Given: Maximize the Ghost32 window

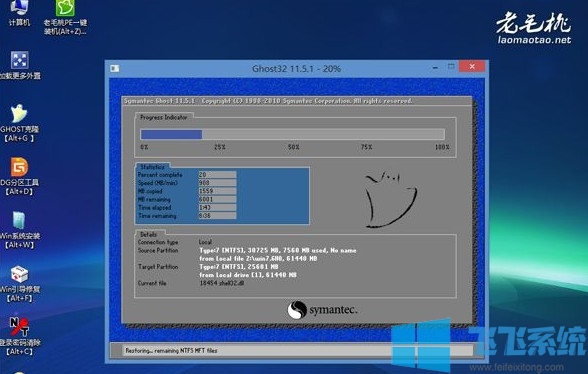Looking at the screenshot, I should [451, 67].
